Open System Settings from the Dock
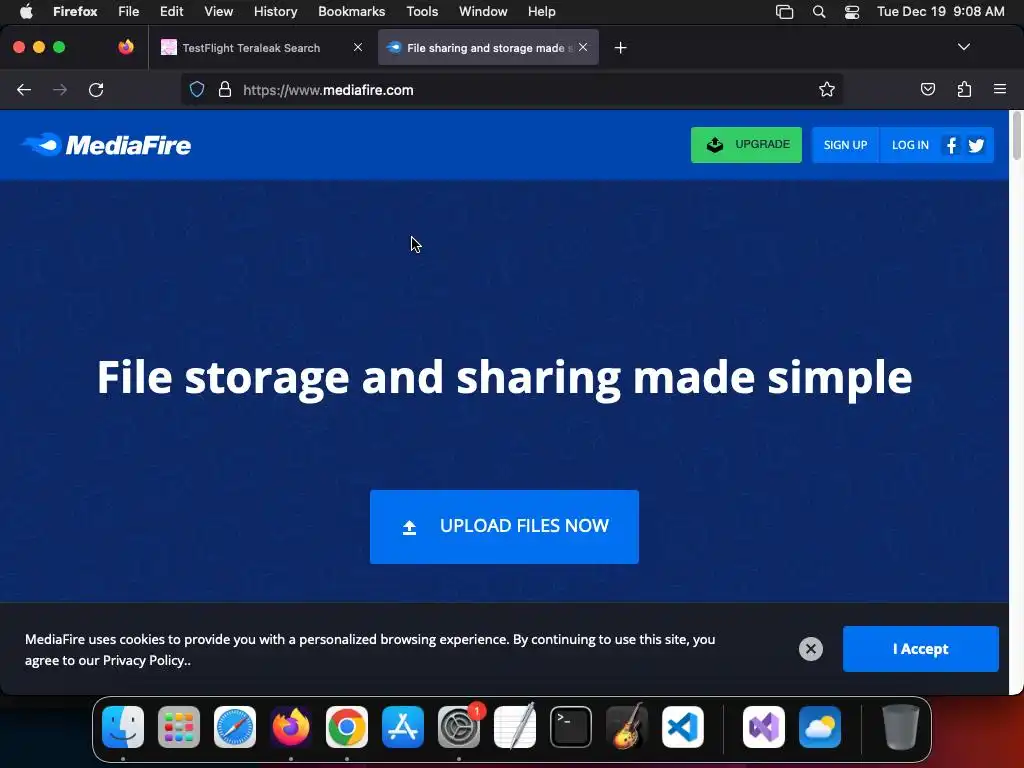This screenshot has width=1024, height=768. 458,726
